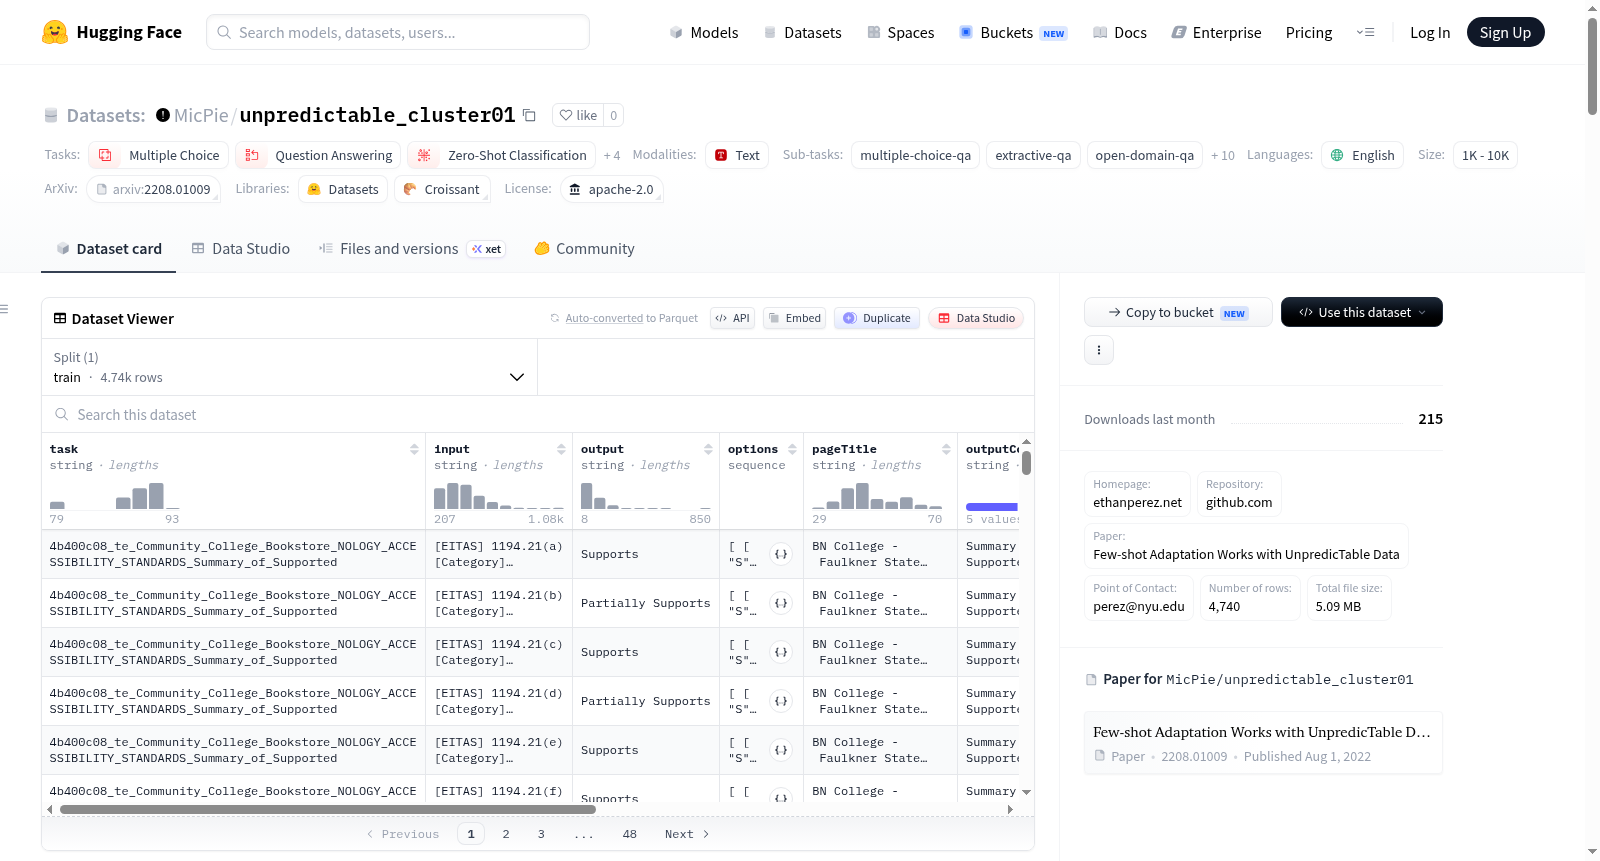Go to the Next page of rows
The width and height of the screenshot is (1600, 861).
click(687, 834)
